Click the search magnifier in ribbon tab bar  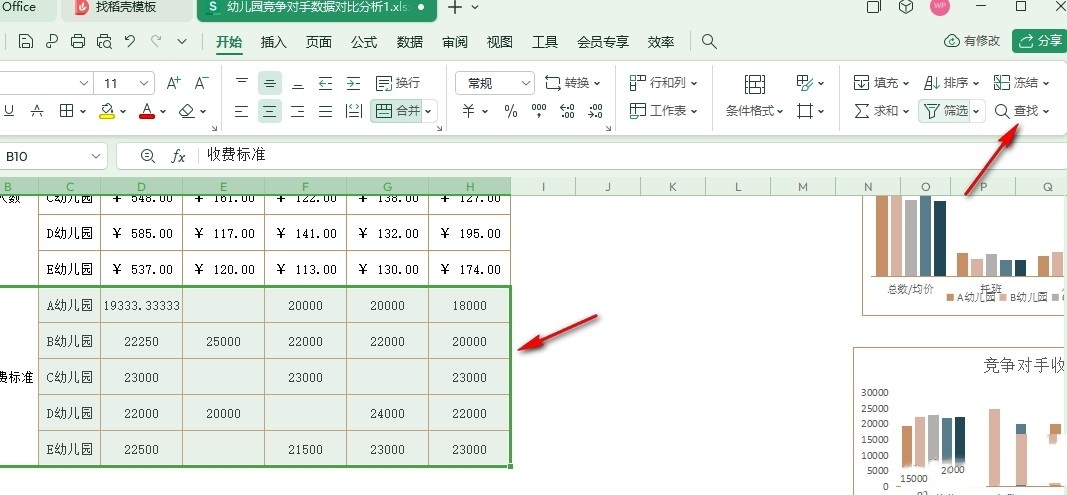click(709, 42)
